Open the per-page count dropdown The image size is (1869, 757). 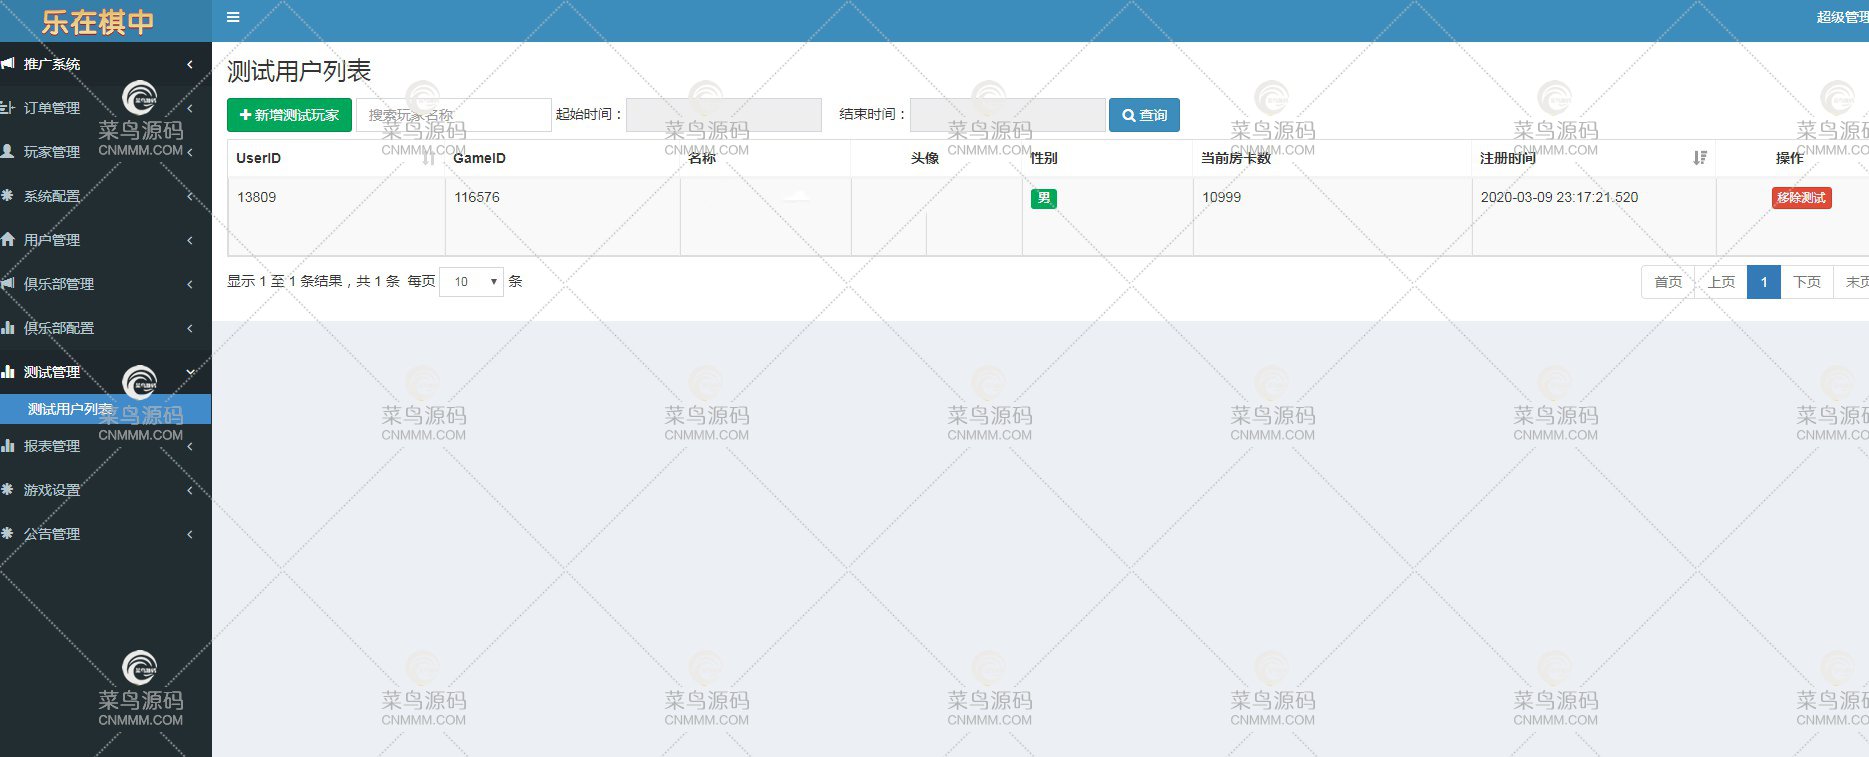472,282
